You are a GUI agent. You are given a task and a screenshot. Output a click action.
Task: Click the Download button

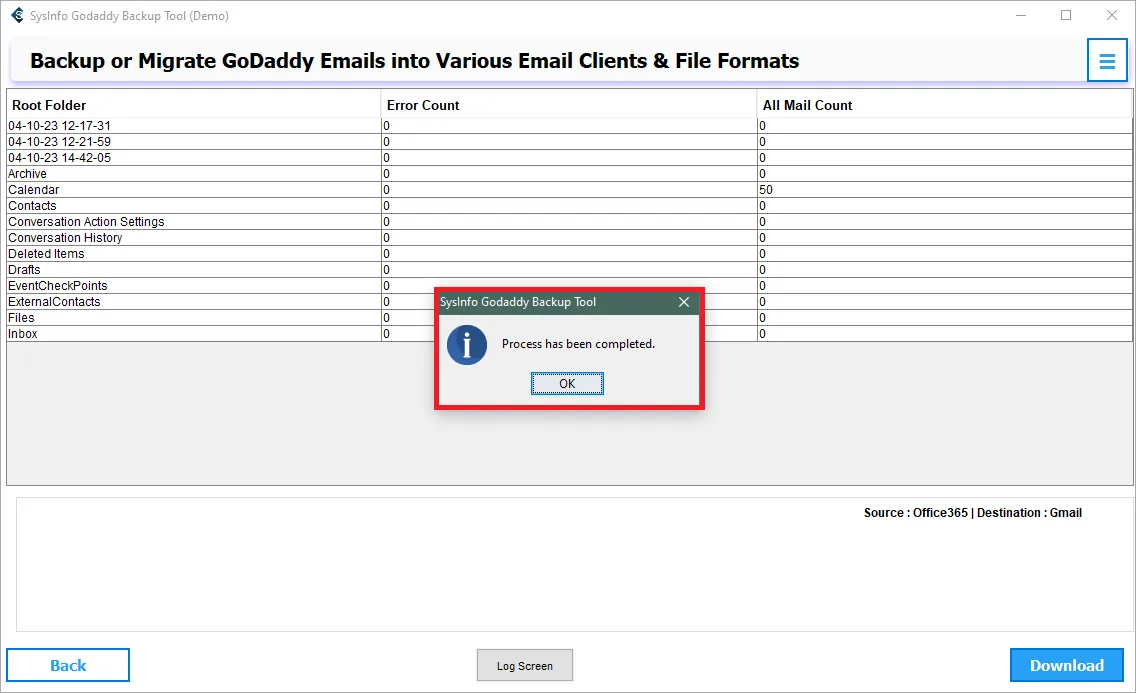click(x=1066, y=665)
